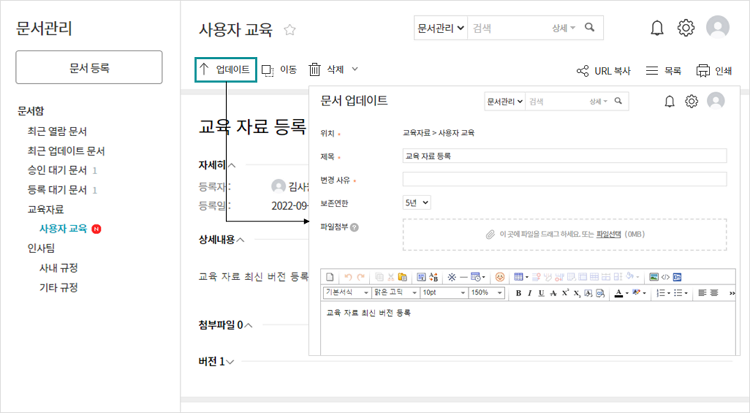Click the gear icon in 문서 업데이트 panel

691,101
